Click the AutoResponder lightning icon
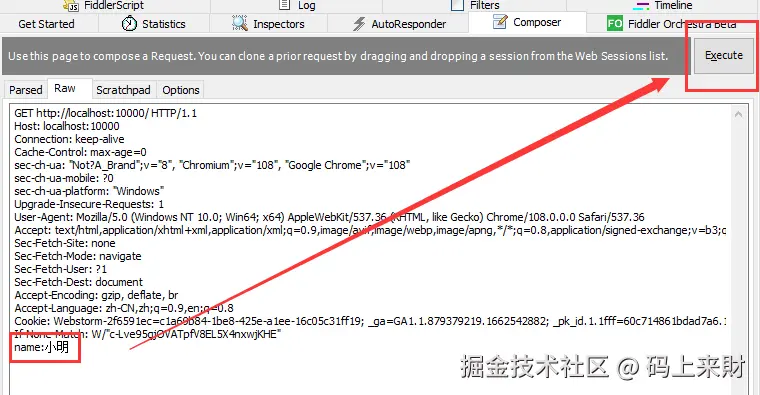The image size is (760, 395). 359,24
